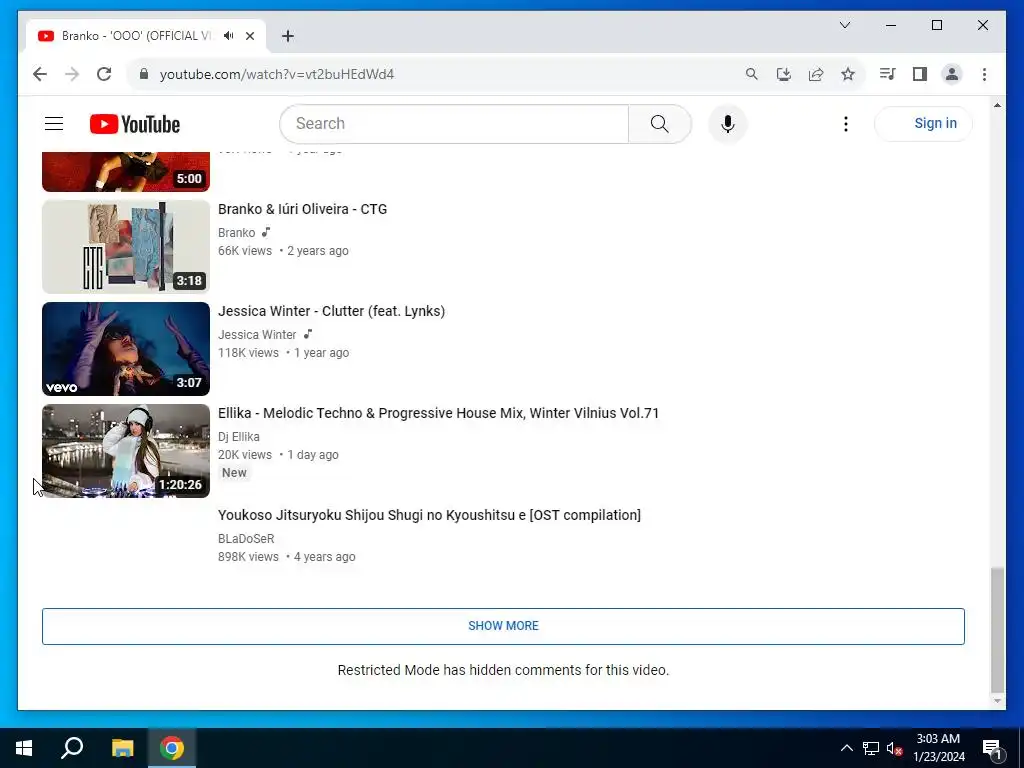This screenshot has width=1024, height=768.
Task: Sign in to YouTube
Action: tap(923, 123)
